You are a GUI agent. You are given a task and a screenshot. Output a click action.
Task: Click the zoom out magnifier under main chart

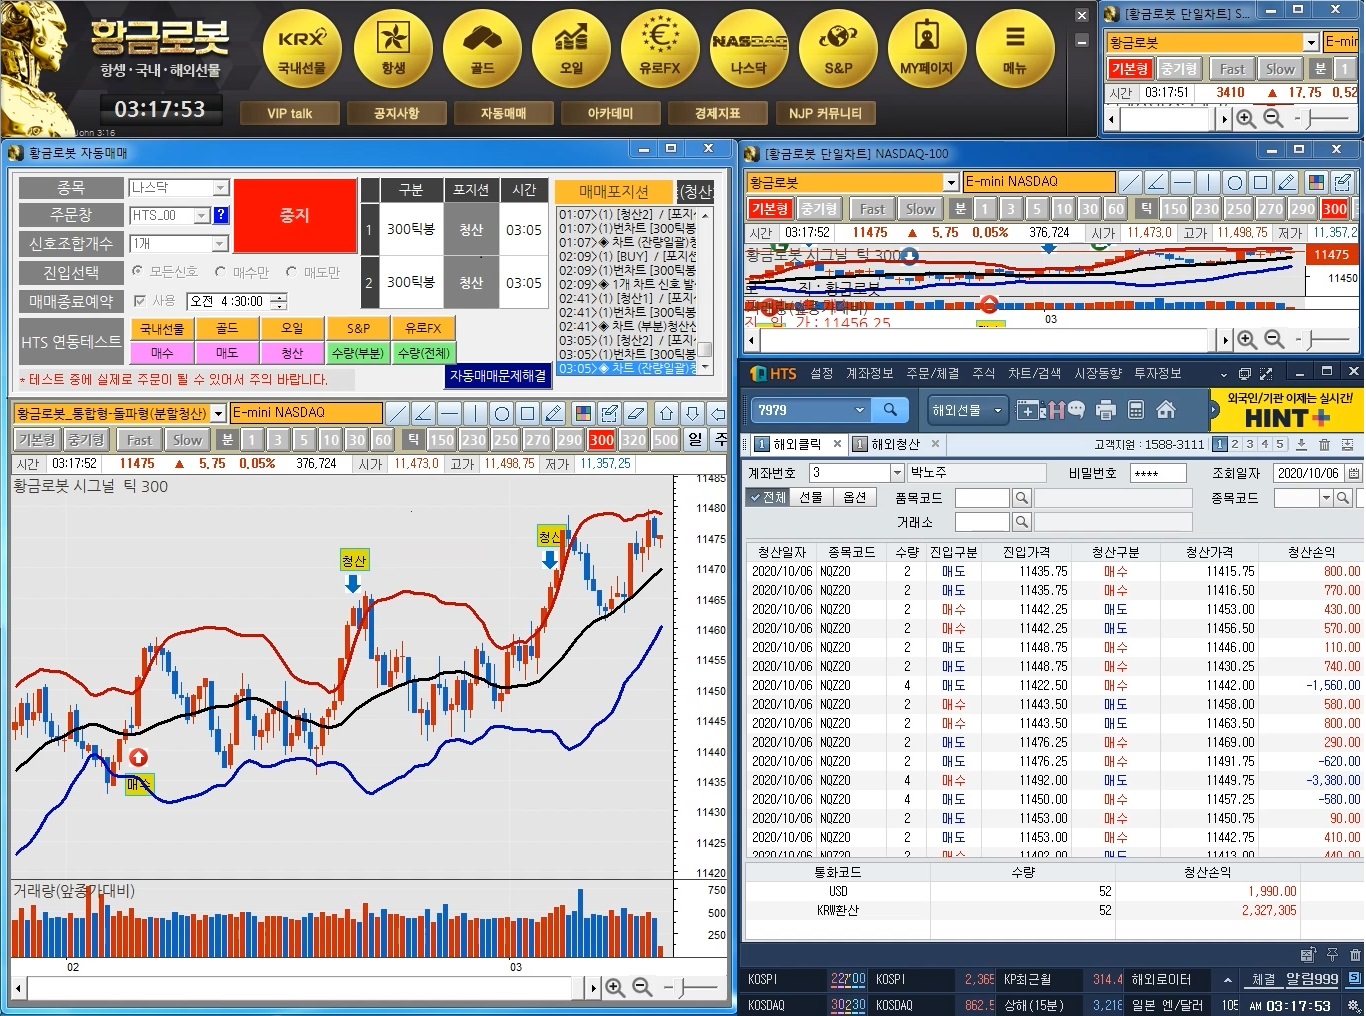643,987
